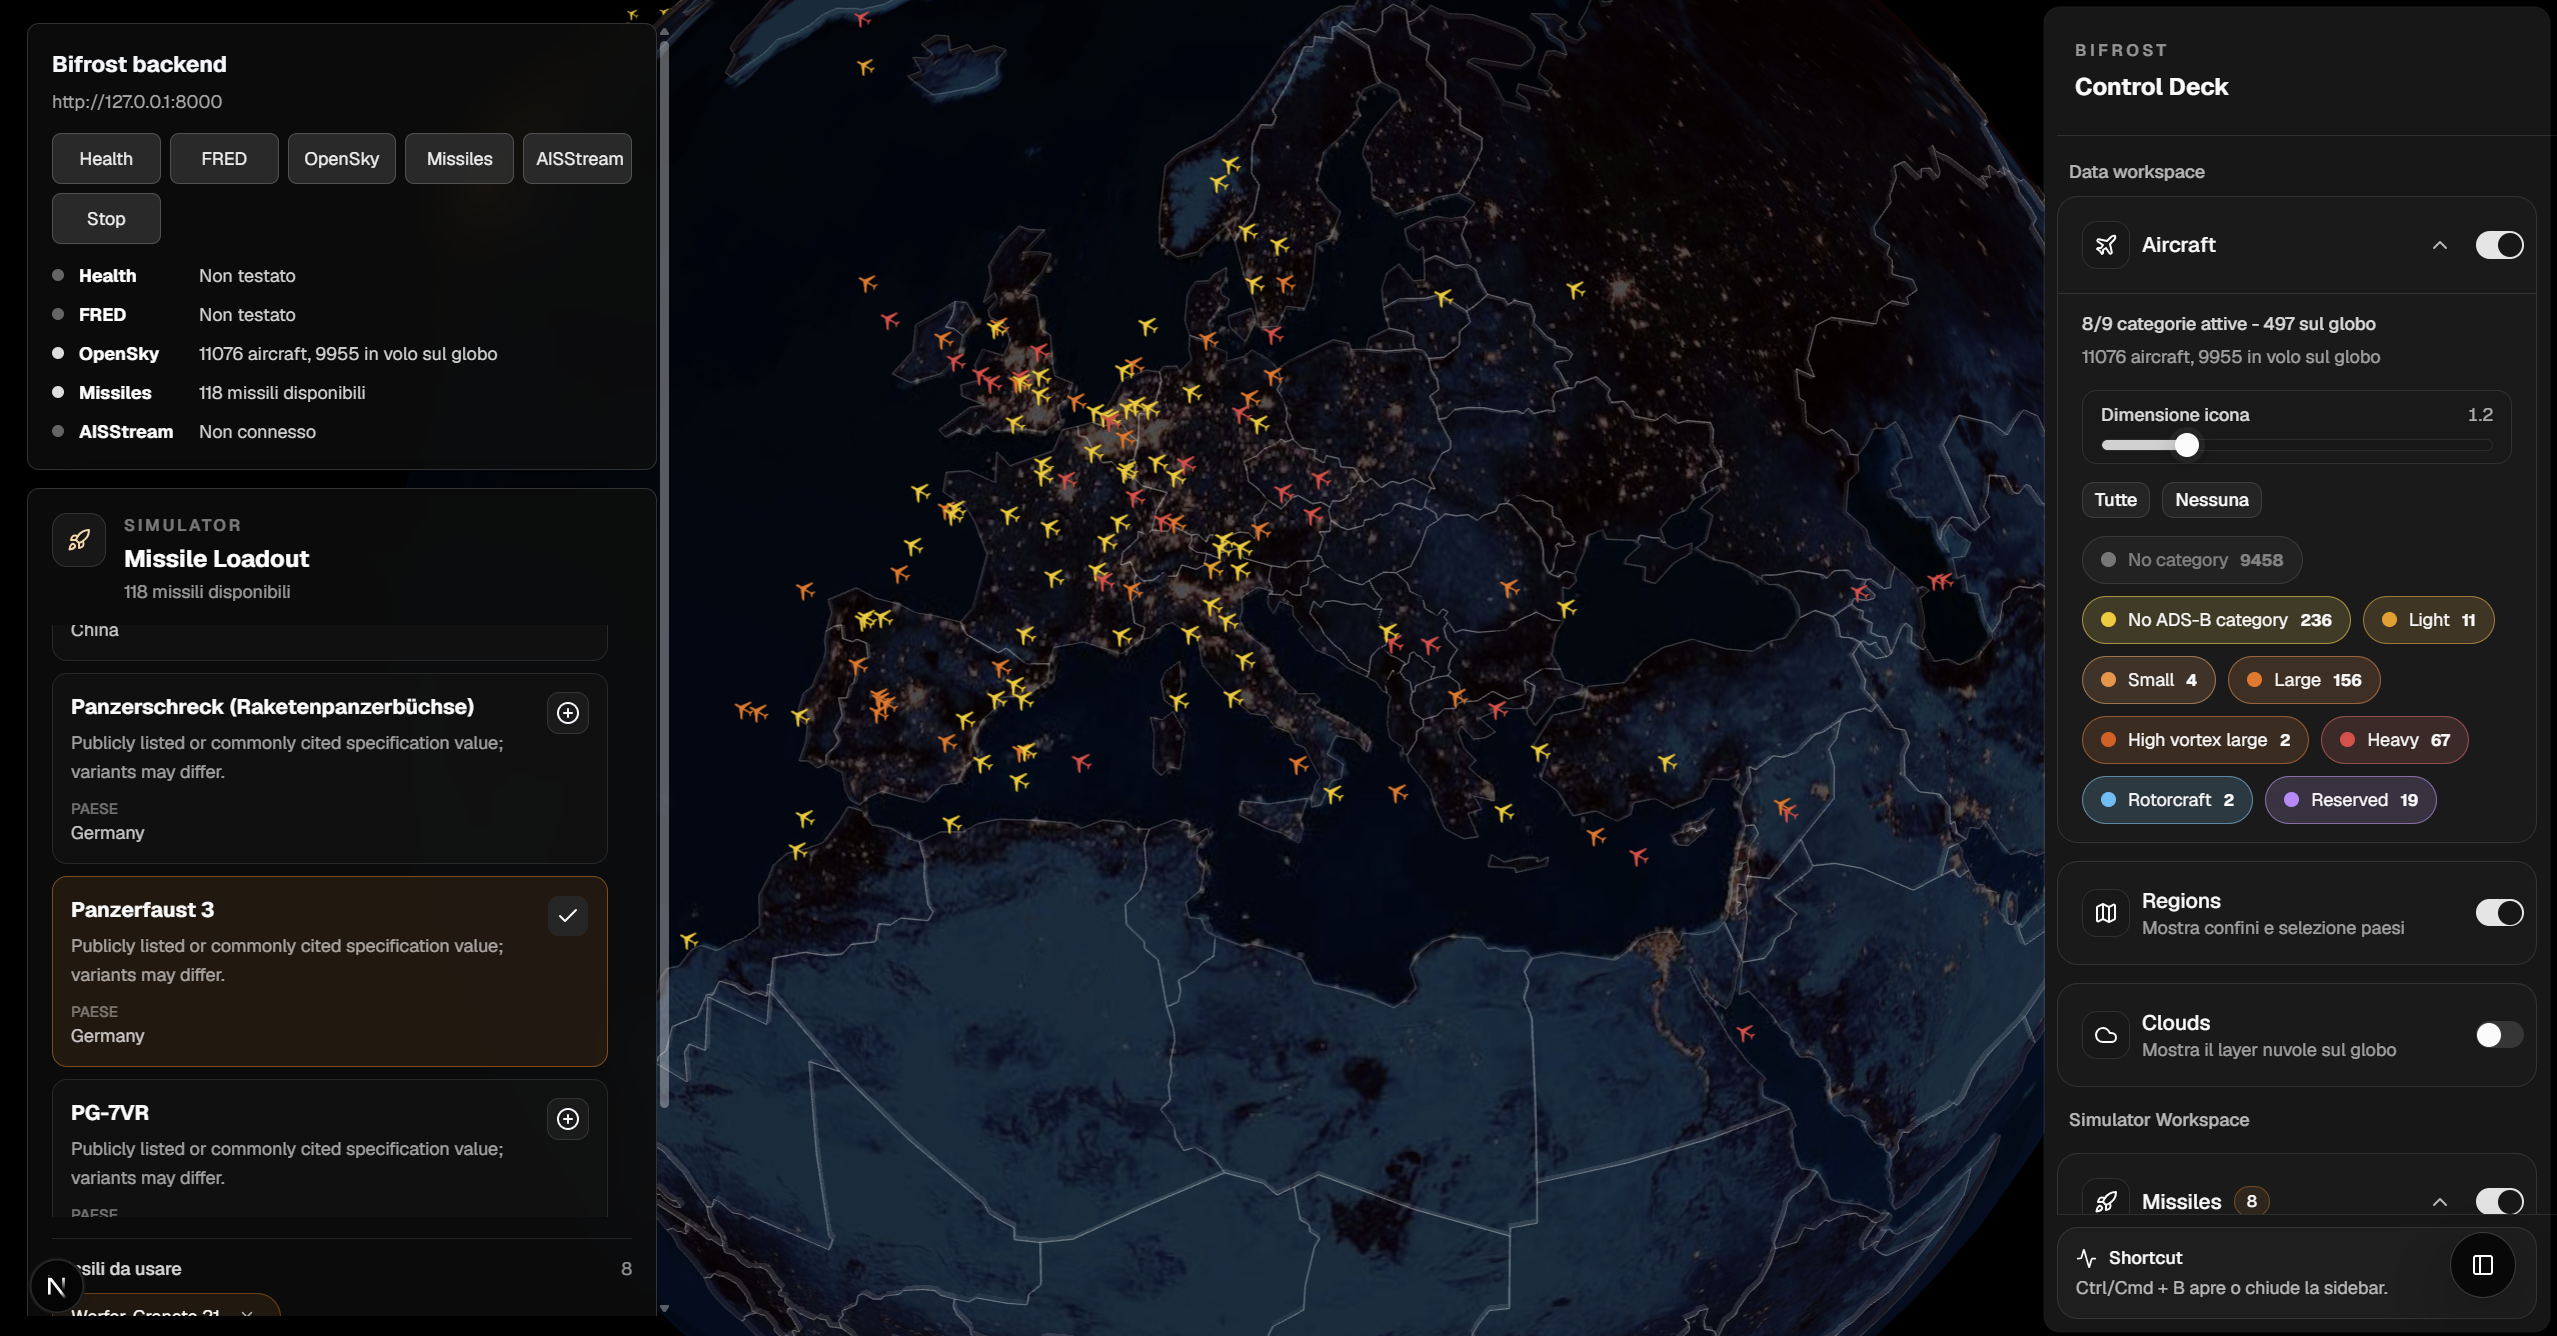
Task: Collapse the Missiles section chevron
Action: 2440,1201
